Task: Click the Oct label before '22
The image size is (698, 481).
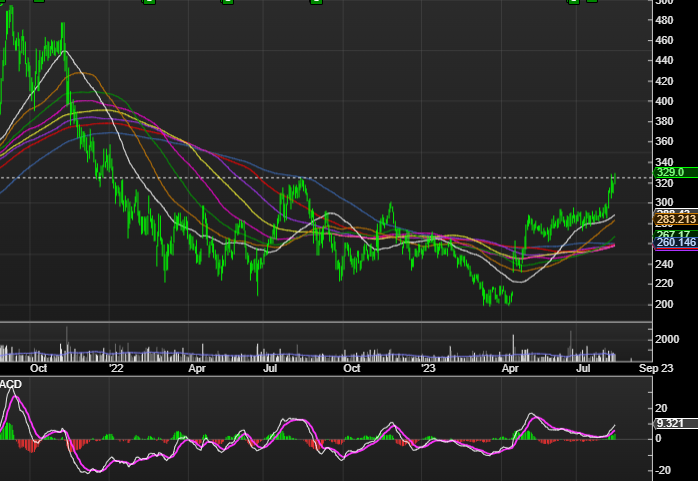Action: 39,368
